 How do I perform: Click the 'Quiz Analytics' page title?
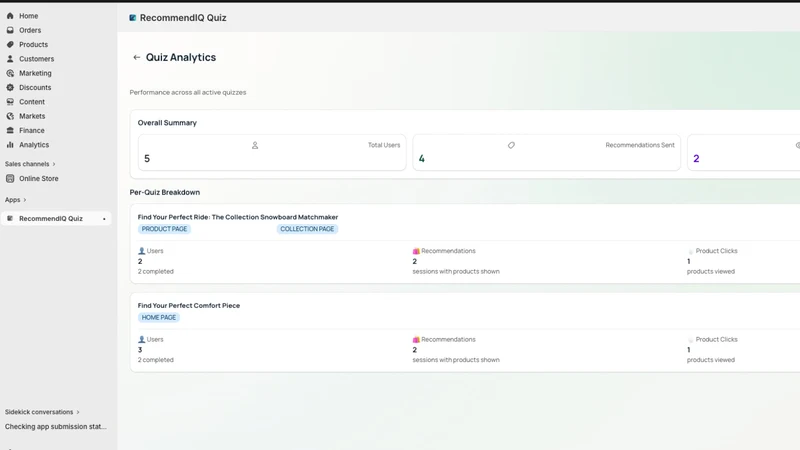click(181, 57)
